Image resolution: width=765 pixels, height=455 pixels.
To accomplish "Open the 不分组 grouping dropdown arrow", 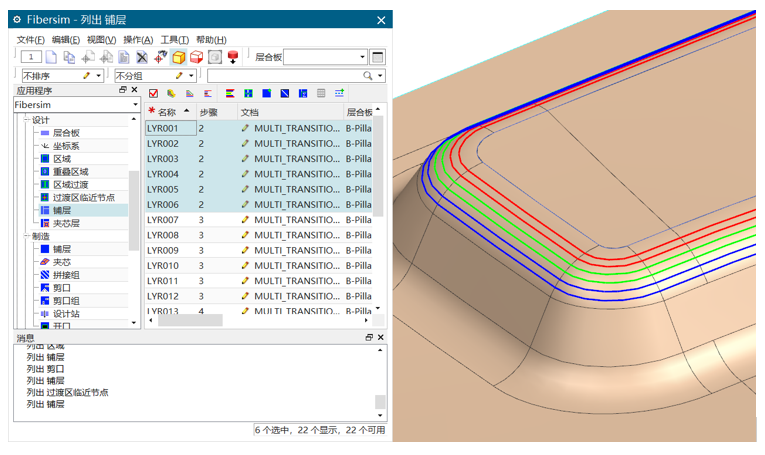I will coord(191,76).
